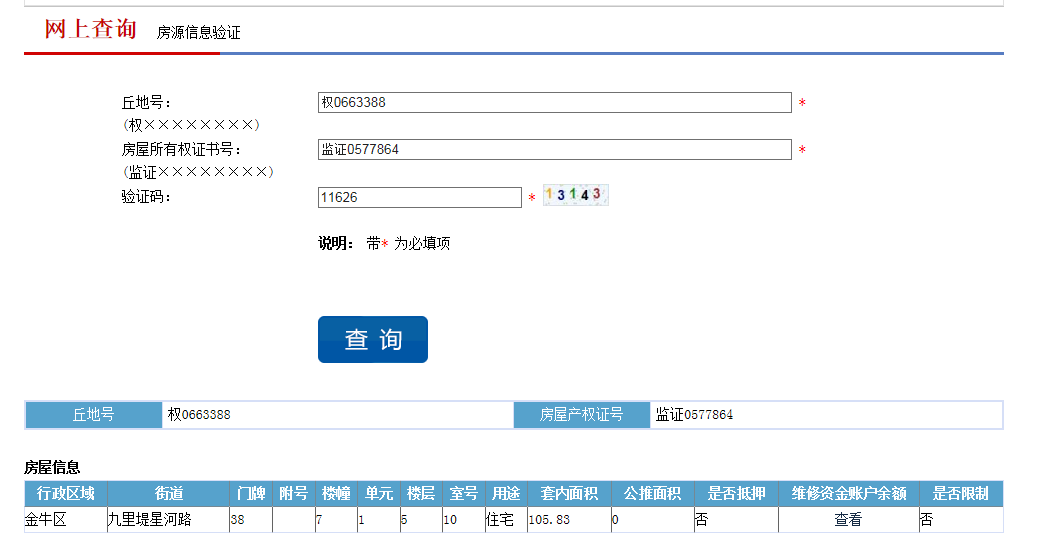Click the 丘地号 input field
The image size is (1037, 547).
(554, 102)
